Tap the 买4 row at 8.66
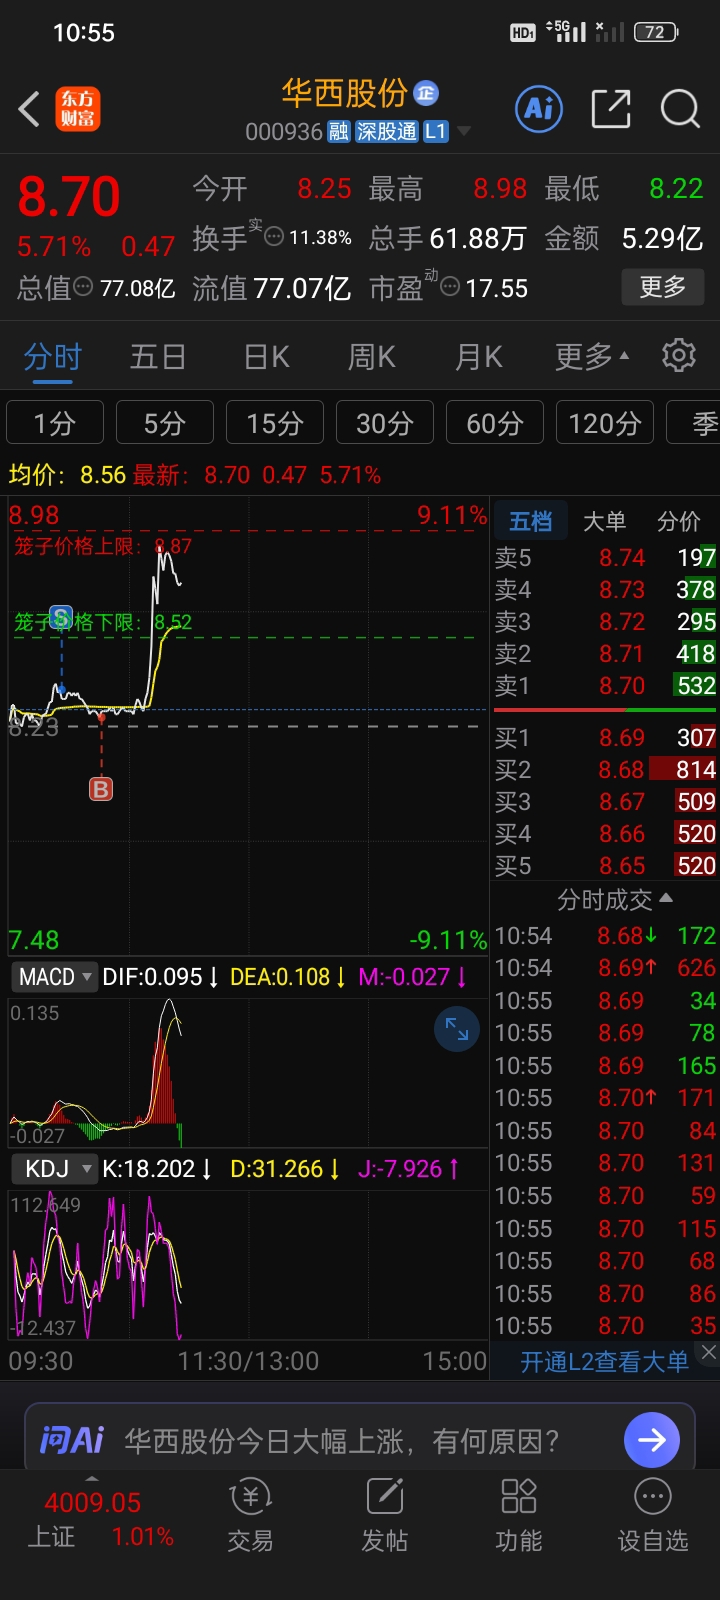The image size is (720, 1600). click(605, 833)
